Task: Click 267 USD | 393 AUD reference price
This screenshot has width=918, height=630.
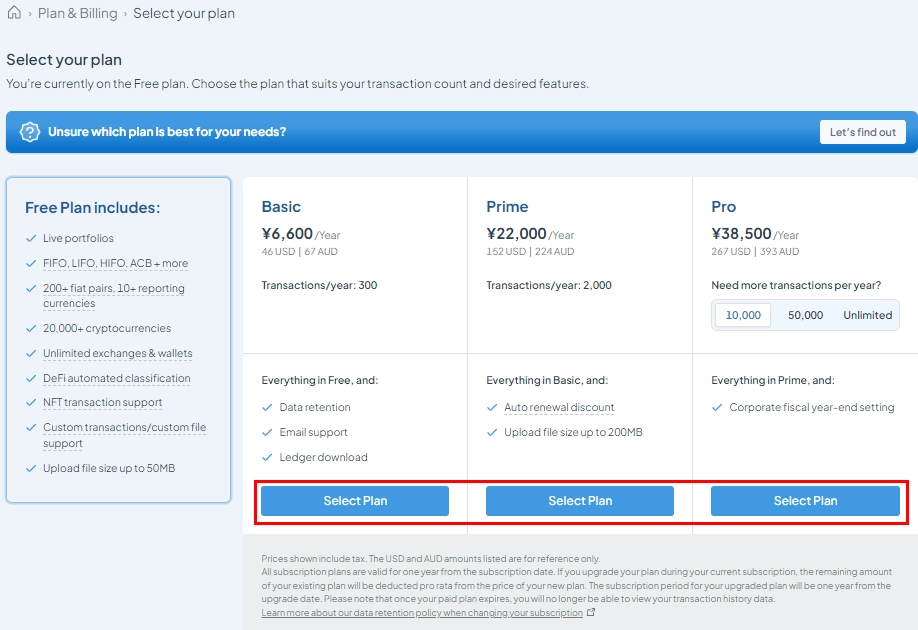Action: 755,252
